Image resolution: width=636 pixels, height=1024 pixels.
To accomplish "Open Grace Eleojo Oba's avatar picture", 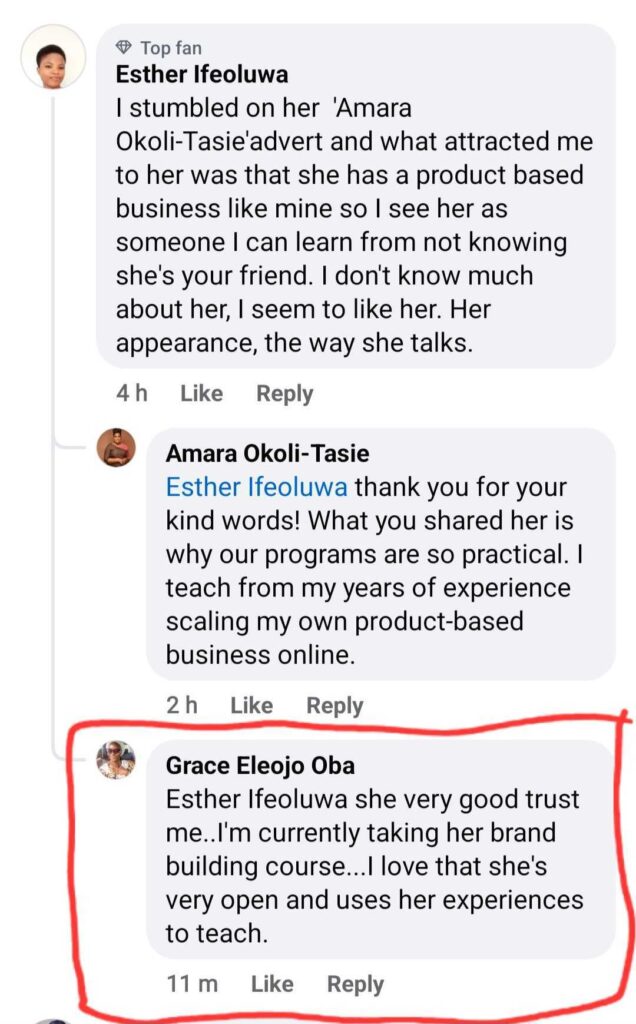I will [x=116, y=760].
